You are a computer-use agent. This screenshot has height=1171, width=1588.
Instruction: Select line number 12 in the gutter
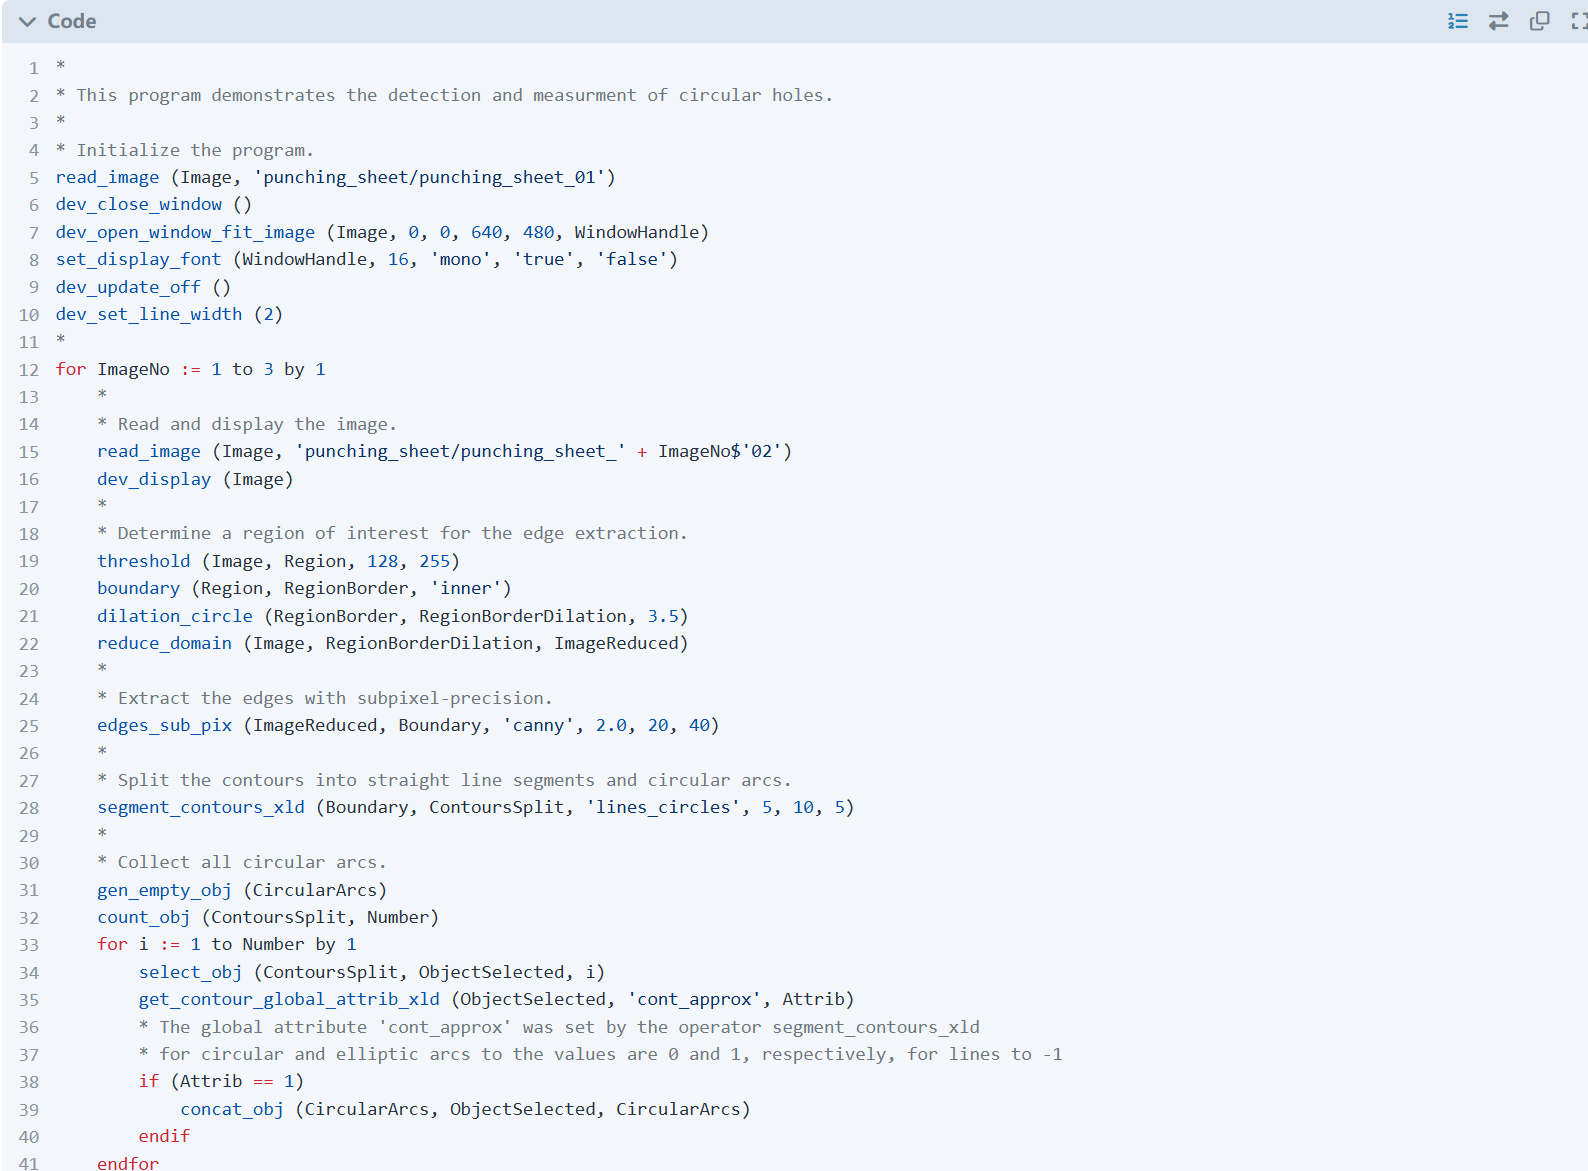point(29,370)
